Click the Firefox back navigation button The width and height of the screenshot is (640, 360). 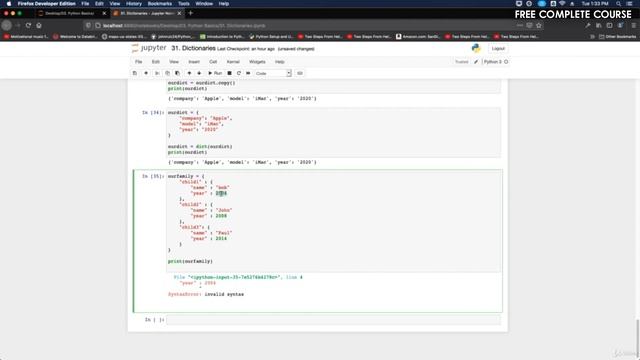pyautogui.click(x=7, y=25)
